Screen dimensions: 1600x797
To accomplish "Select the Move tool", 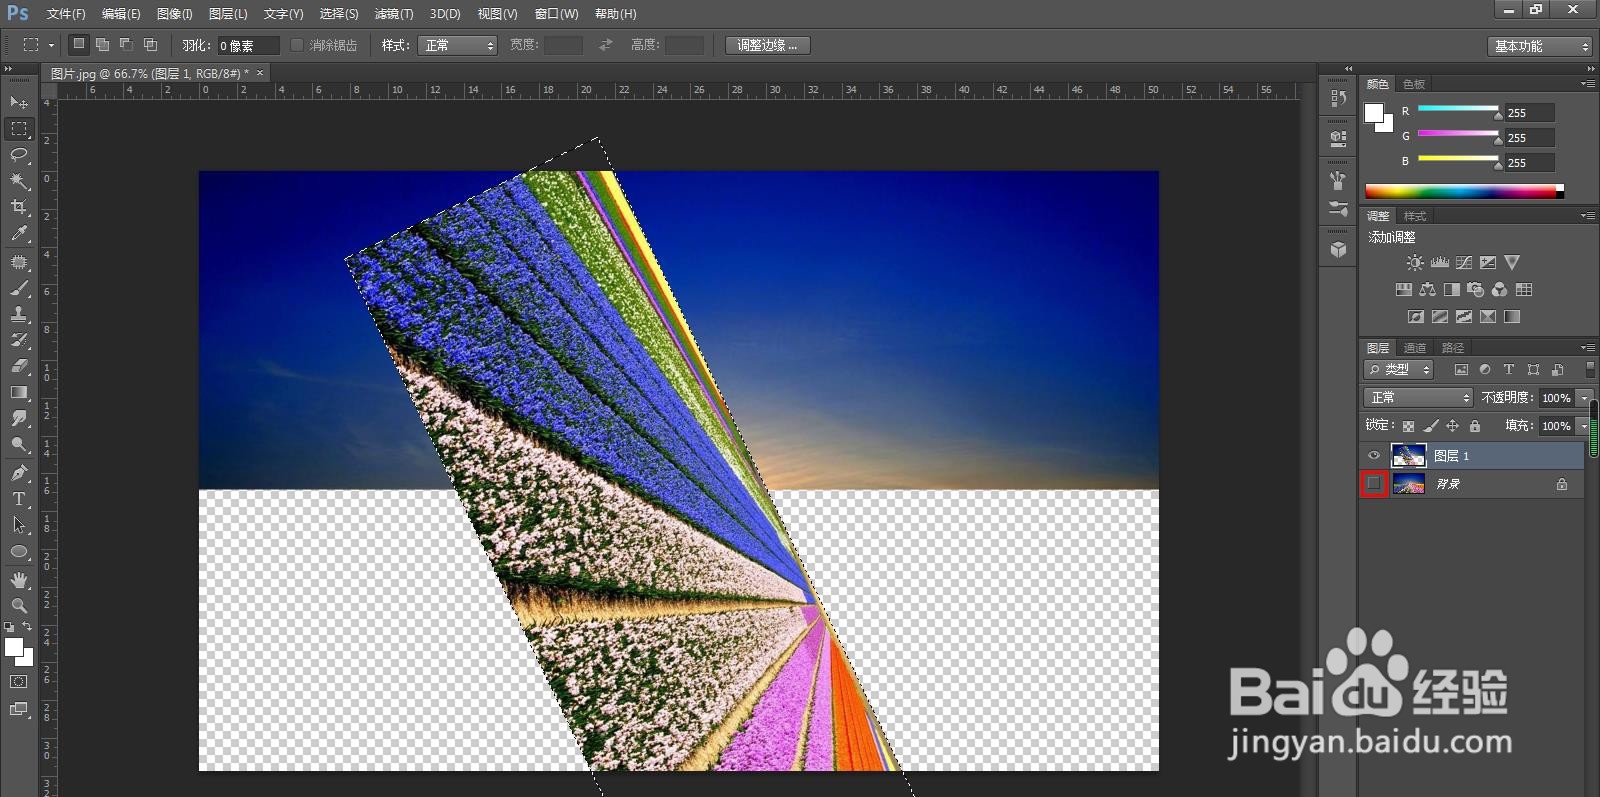I will (x=19, y=102).
